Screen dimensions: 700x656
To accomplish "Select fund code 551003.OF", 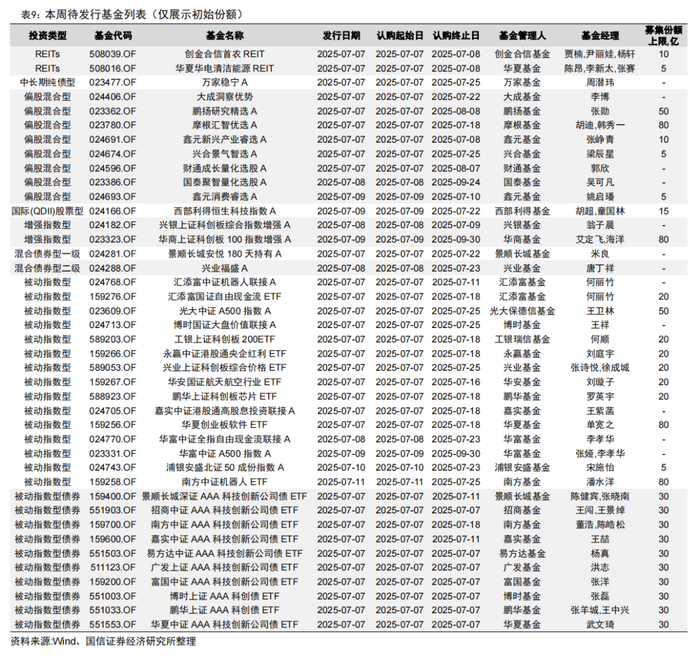I will [112, 596].
